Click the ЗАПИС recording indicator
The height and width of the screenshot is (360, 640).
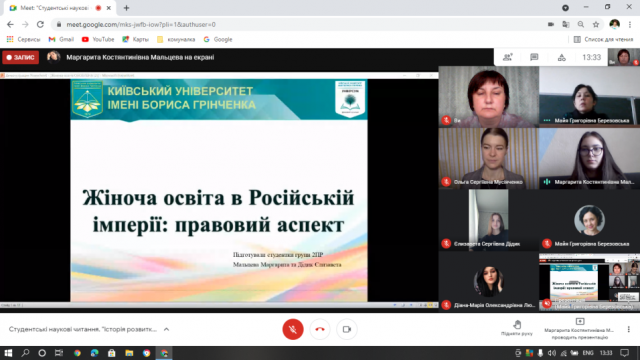[x=20, y=58]
